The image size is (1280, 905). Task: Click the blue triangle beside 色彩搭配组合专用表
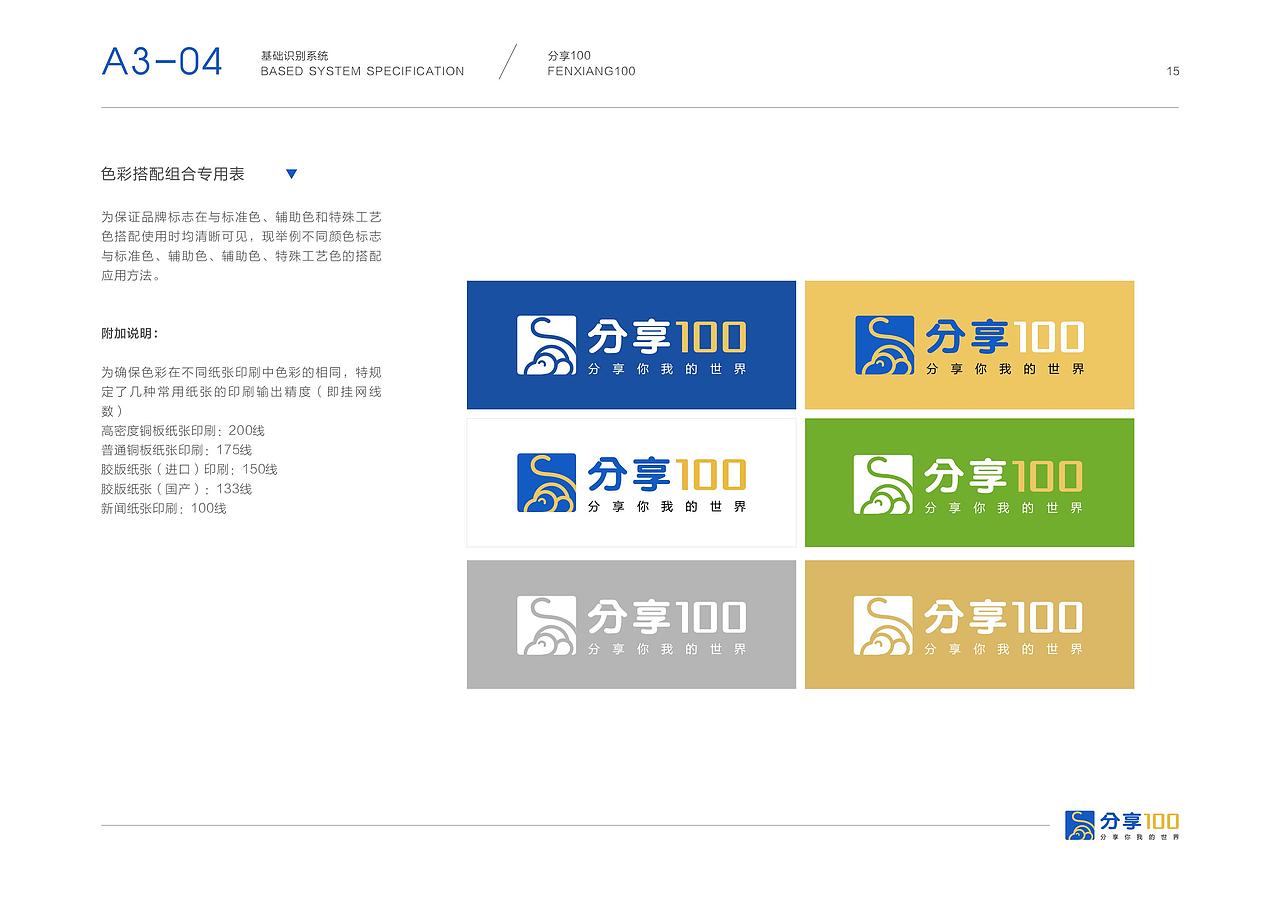tap(291, 174)
